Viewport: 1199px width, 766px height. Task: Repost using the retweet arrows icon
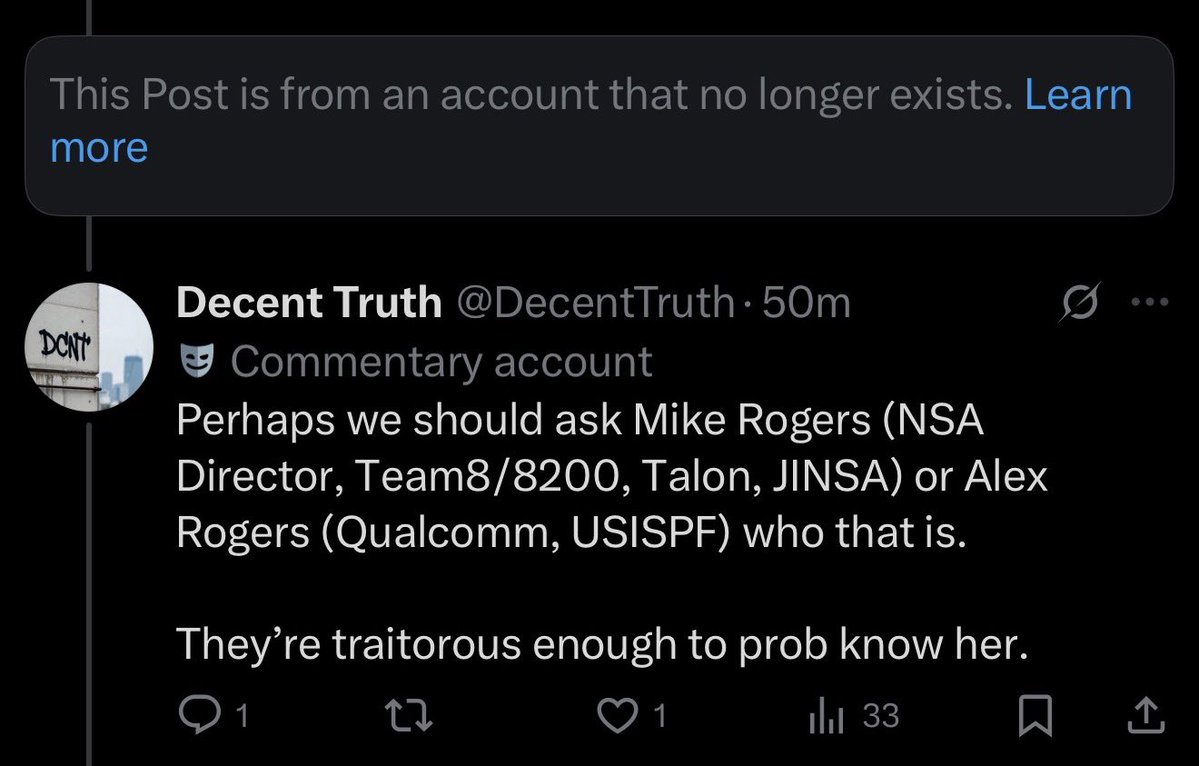click(412, 715)
